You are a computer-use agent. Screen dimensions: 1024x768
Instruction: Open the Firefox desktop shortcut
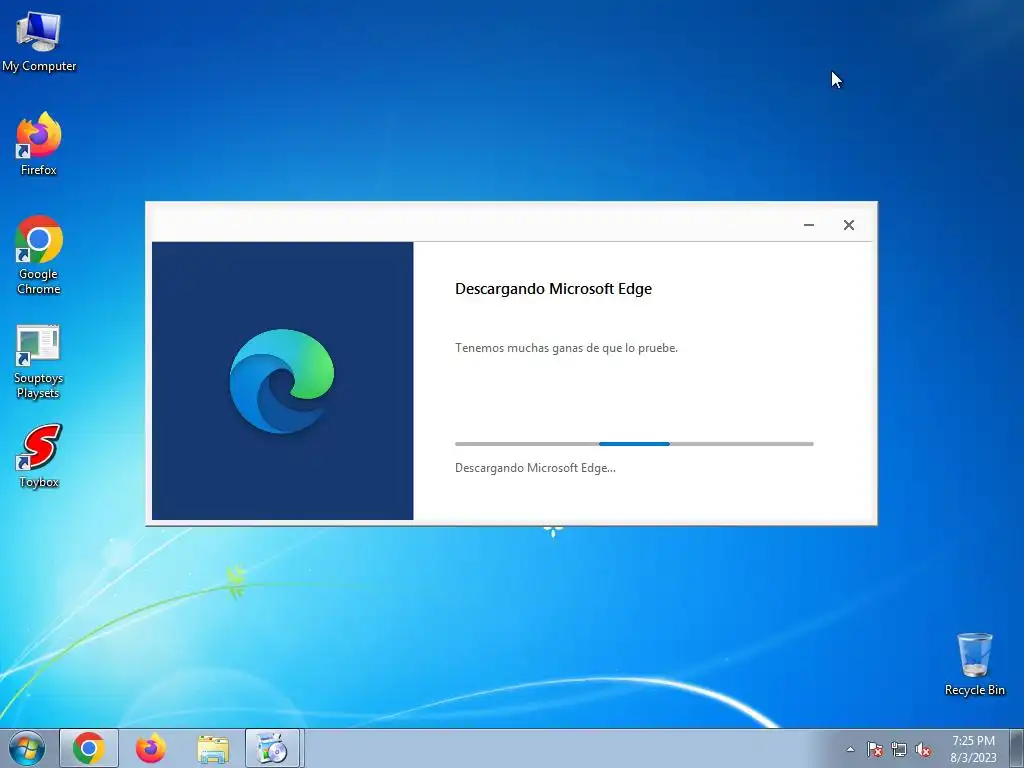(39, 144)
